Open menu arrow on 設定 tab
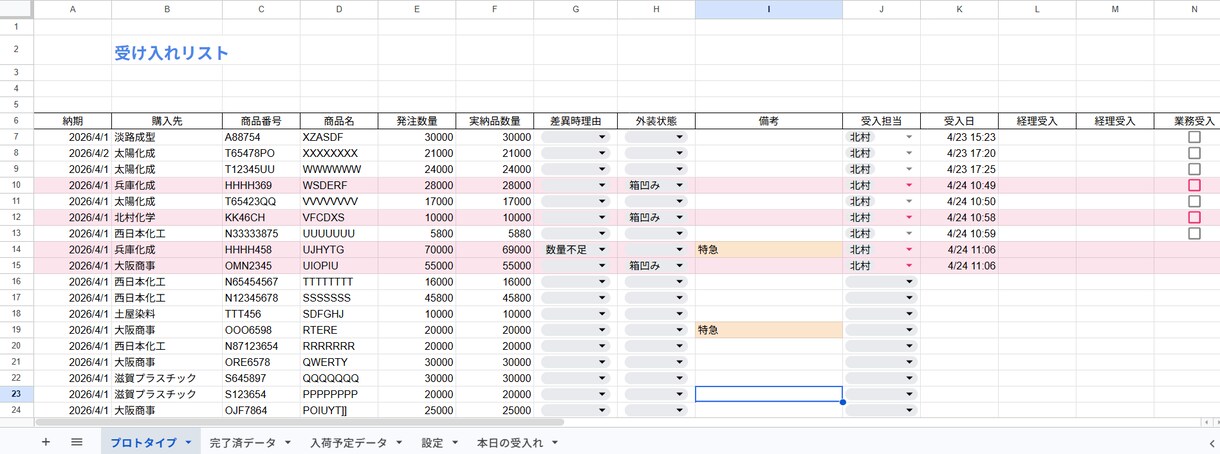Image resolution: width=1220 pixels, height=454 pixels. tap(455, 442)
